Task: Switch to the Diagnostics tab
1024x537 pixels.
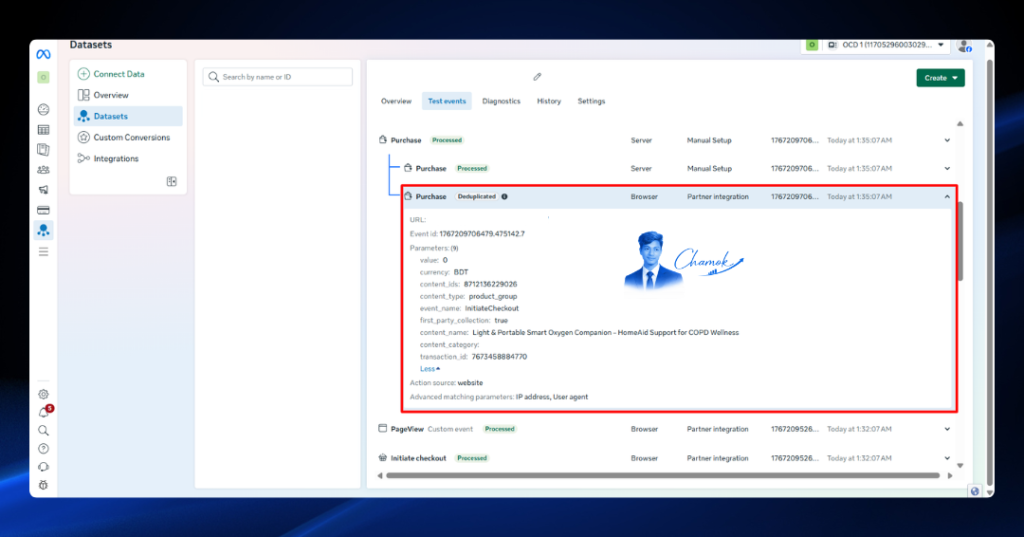Action: 501,101
